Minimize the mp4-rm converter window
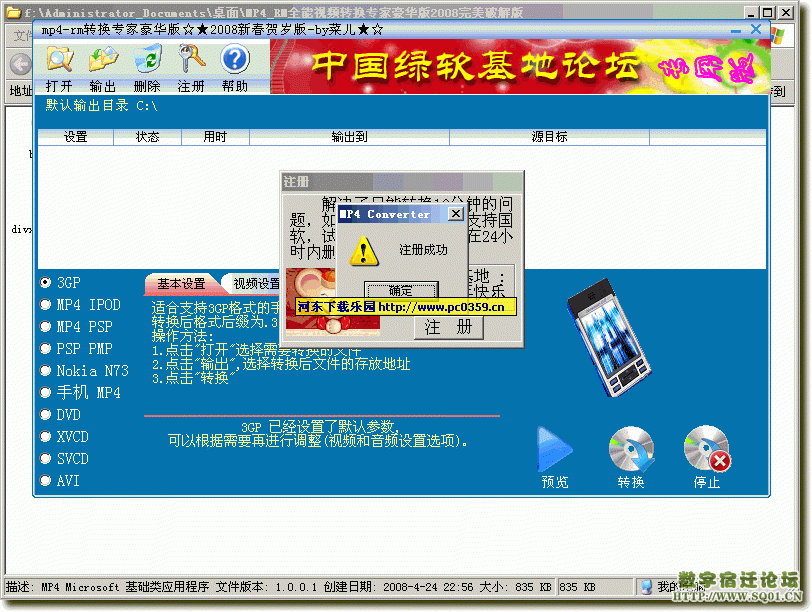Screen dimensions: 812x612 tap(736, 31)
